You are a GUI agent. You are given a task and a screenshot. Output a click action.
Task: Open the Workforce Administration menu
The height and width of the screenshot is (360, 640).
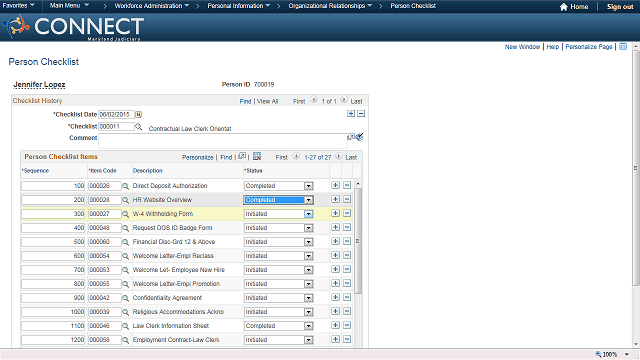tap(151, 6)
